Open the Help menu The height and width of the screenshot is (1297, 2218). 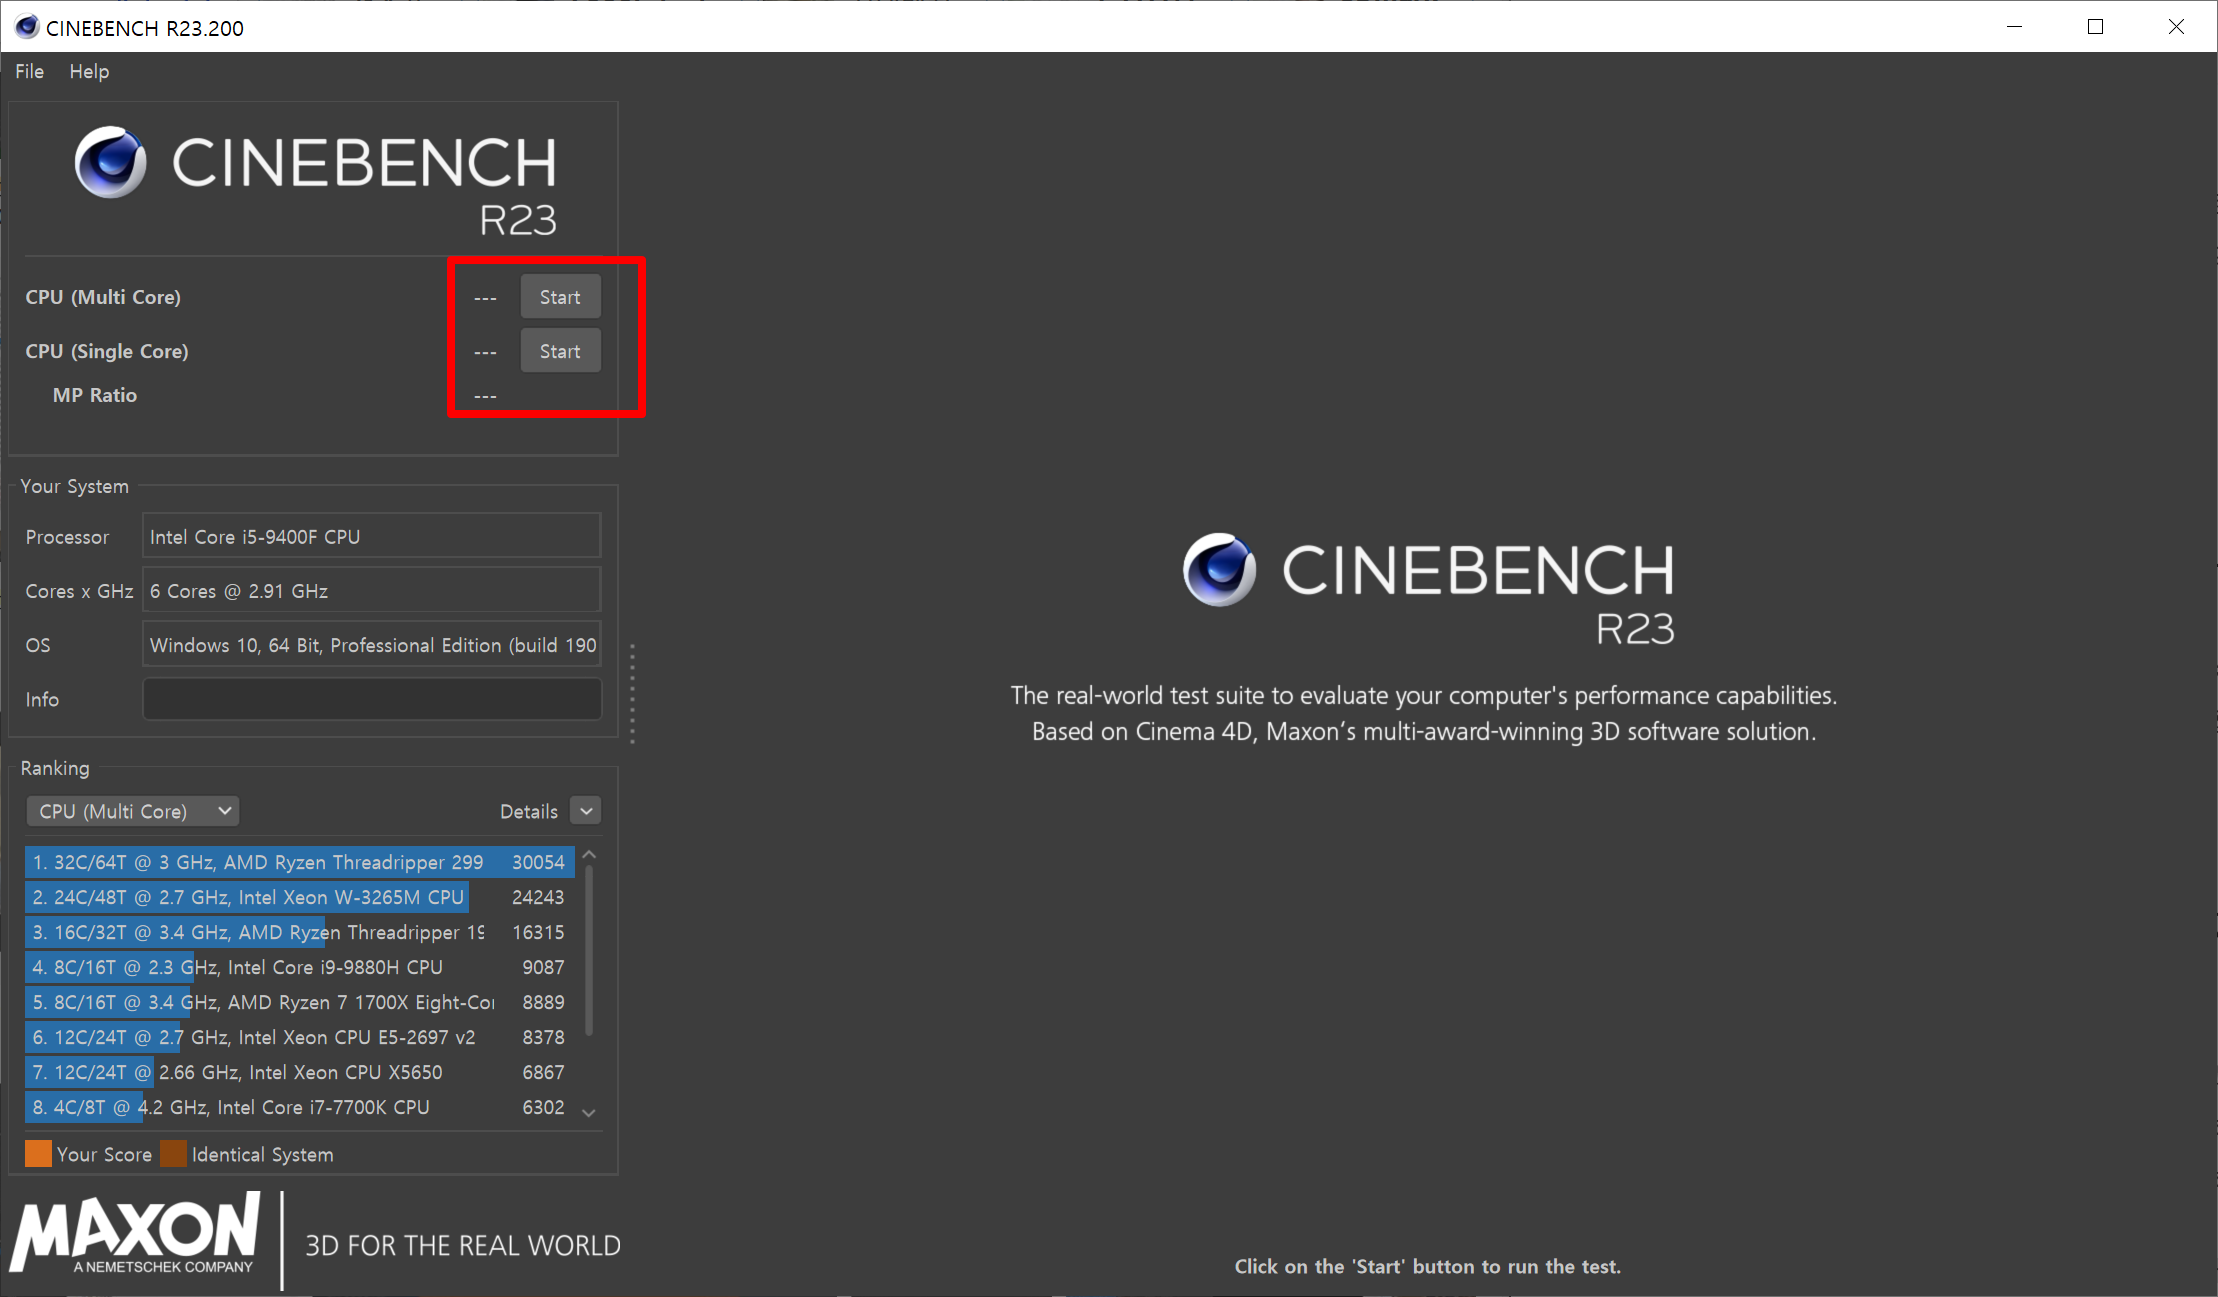(89, 71)
